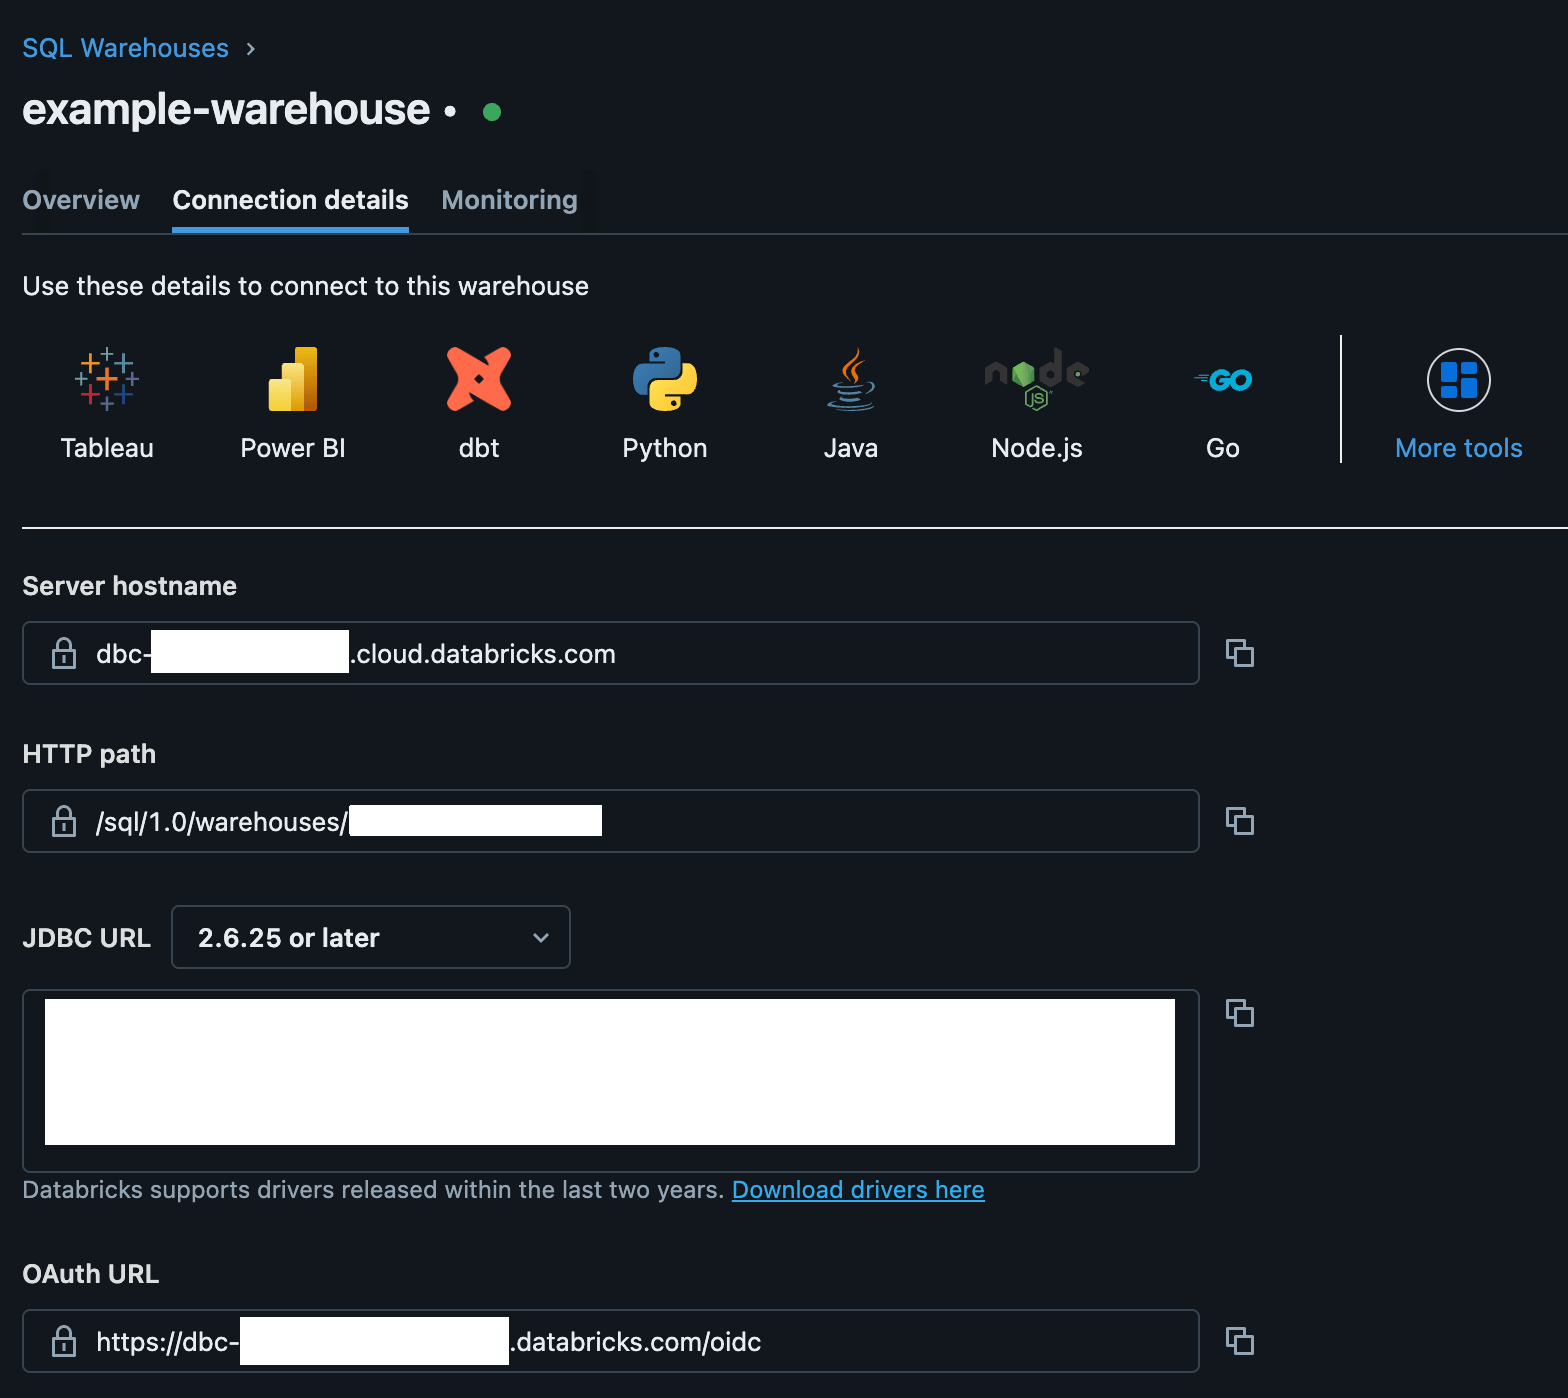
Task: Click the lock icon in OAuth URL field
Action: [x=64, y=1341]
